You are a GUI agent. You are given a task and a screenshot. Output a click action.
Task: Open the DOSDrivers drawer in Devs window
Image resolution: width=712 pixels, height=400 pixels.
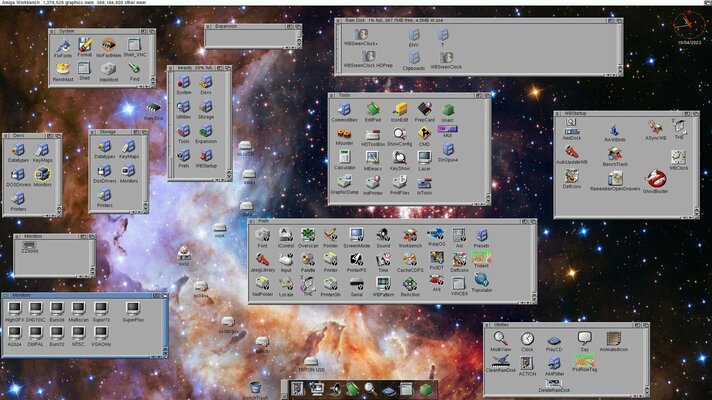coord(17,175)
